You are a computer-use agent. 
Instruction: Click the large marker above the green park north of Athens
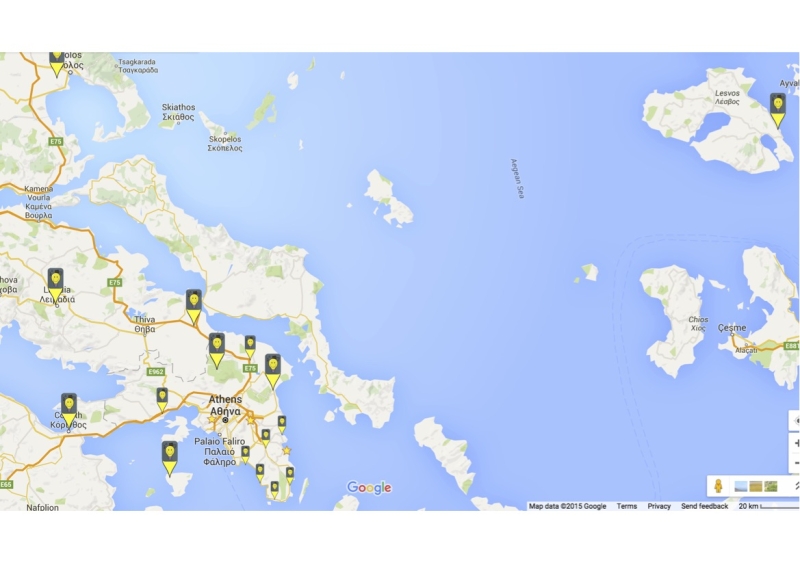coord(217,350)
